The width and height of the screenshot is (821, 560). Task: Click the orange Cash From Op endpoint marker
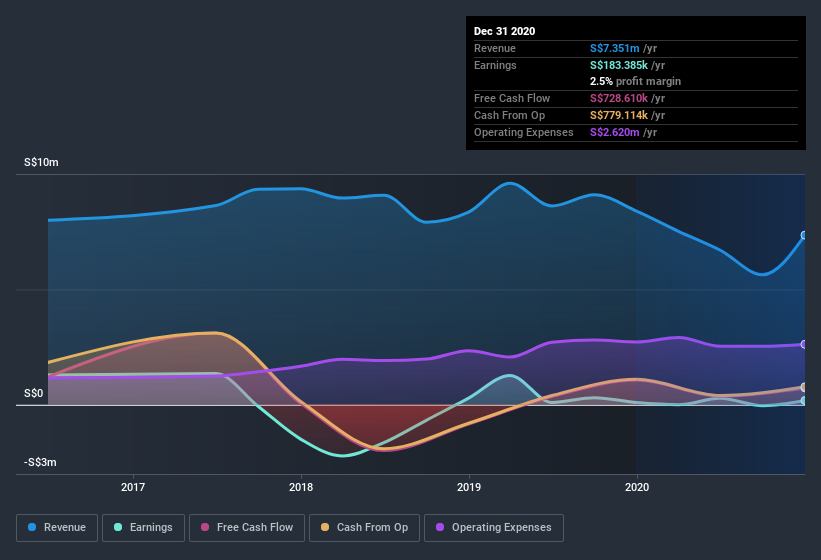(804, 387)
